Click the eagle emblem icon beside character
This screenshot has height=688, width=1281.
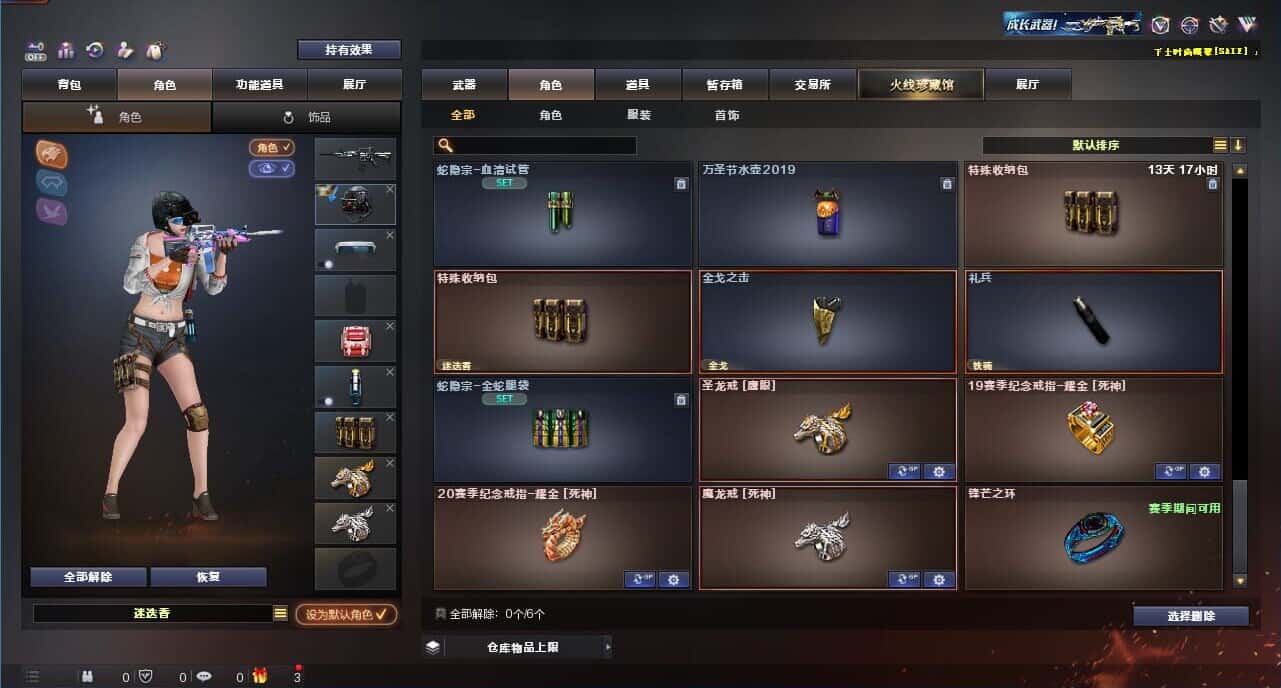pyautogui.click(x=52, y=153)
